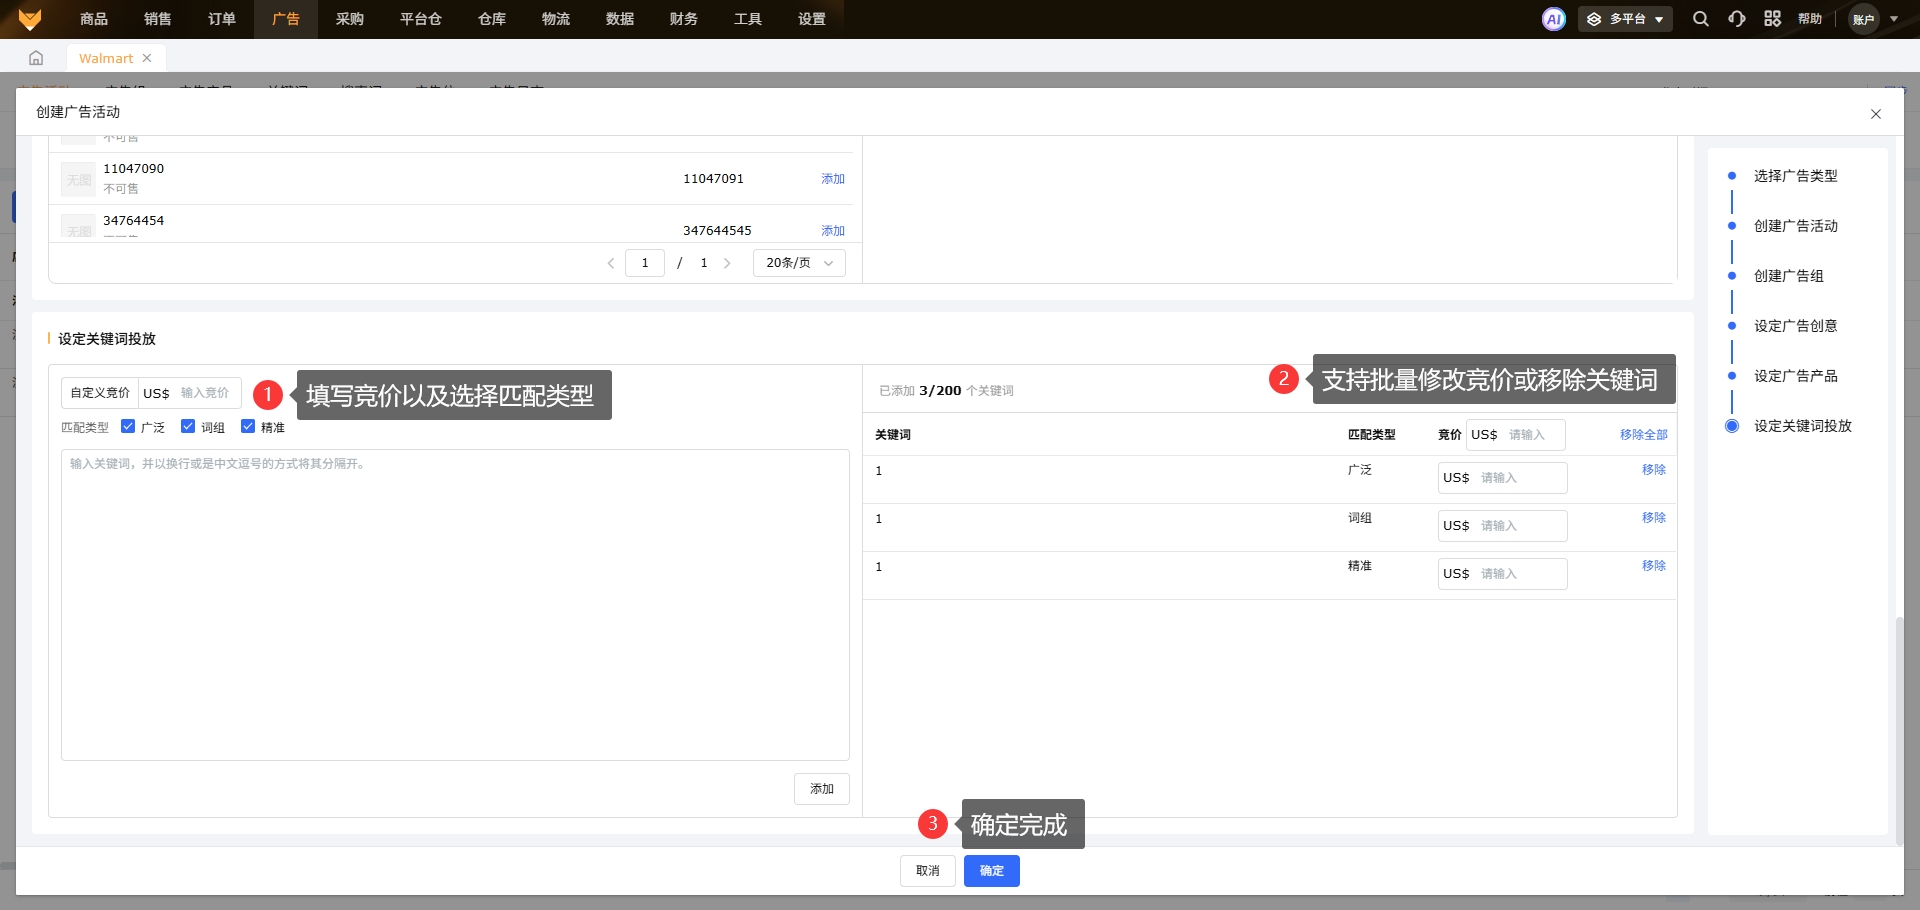Open the 物流 menu
The width and height of the screenshot is (1920, 910).
click(556, 19)
